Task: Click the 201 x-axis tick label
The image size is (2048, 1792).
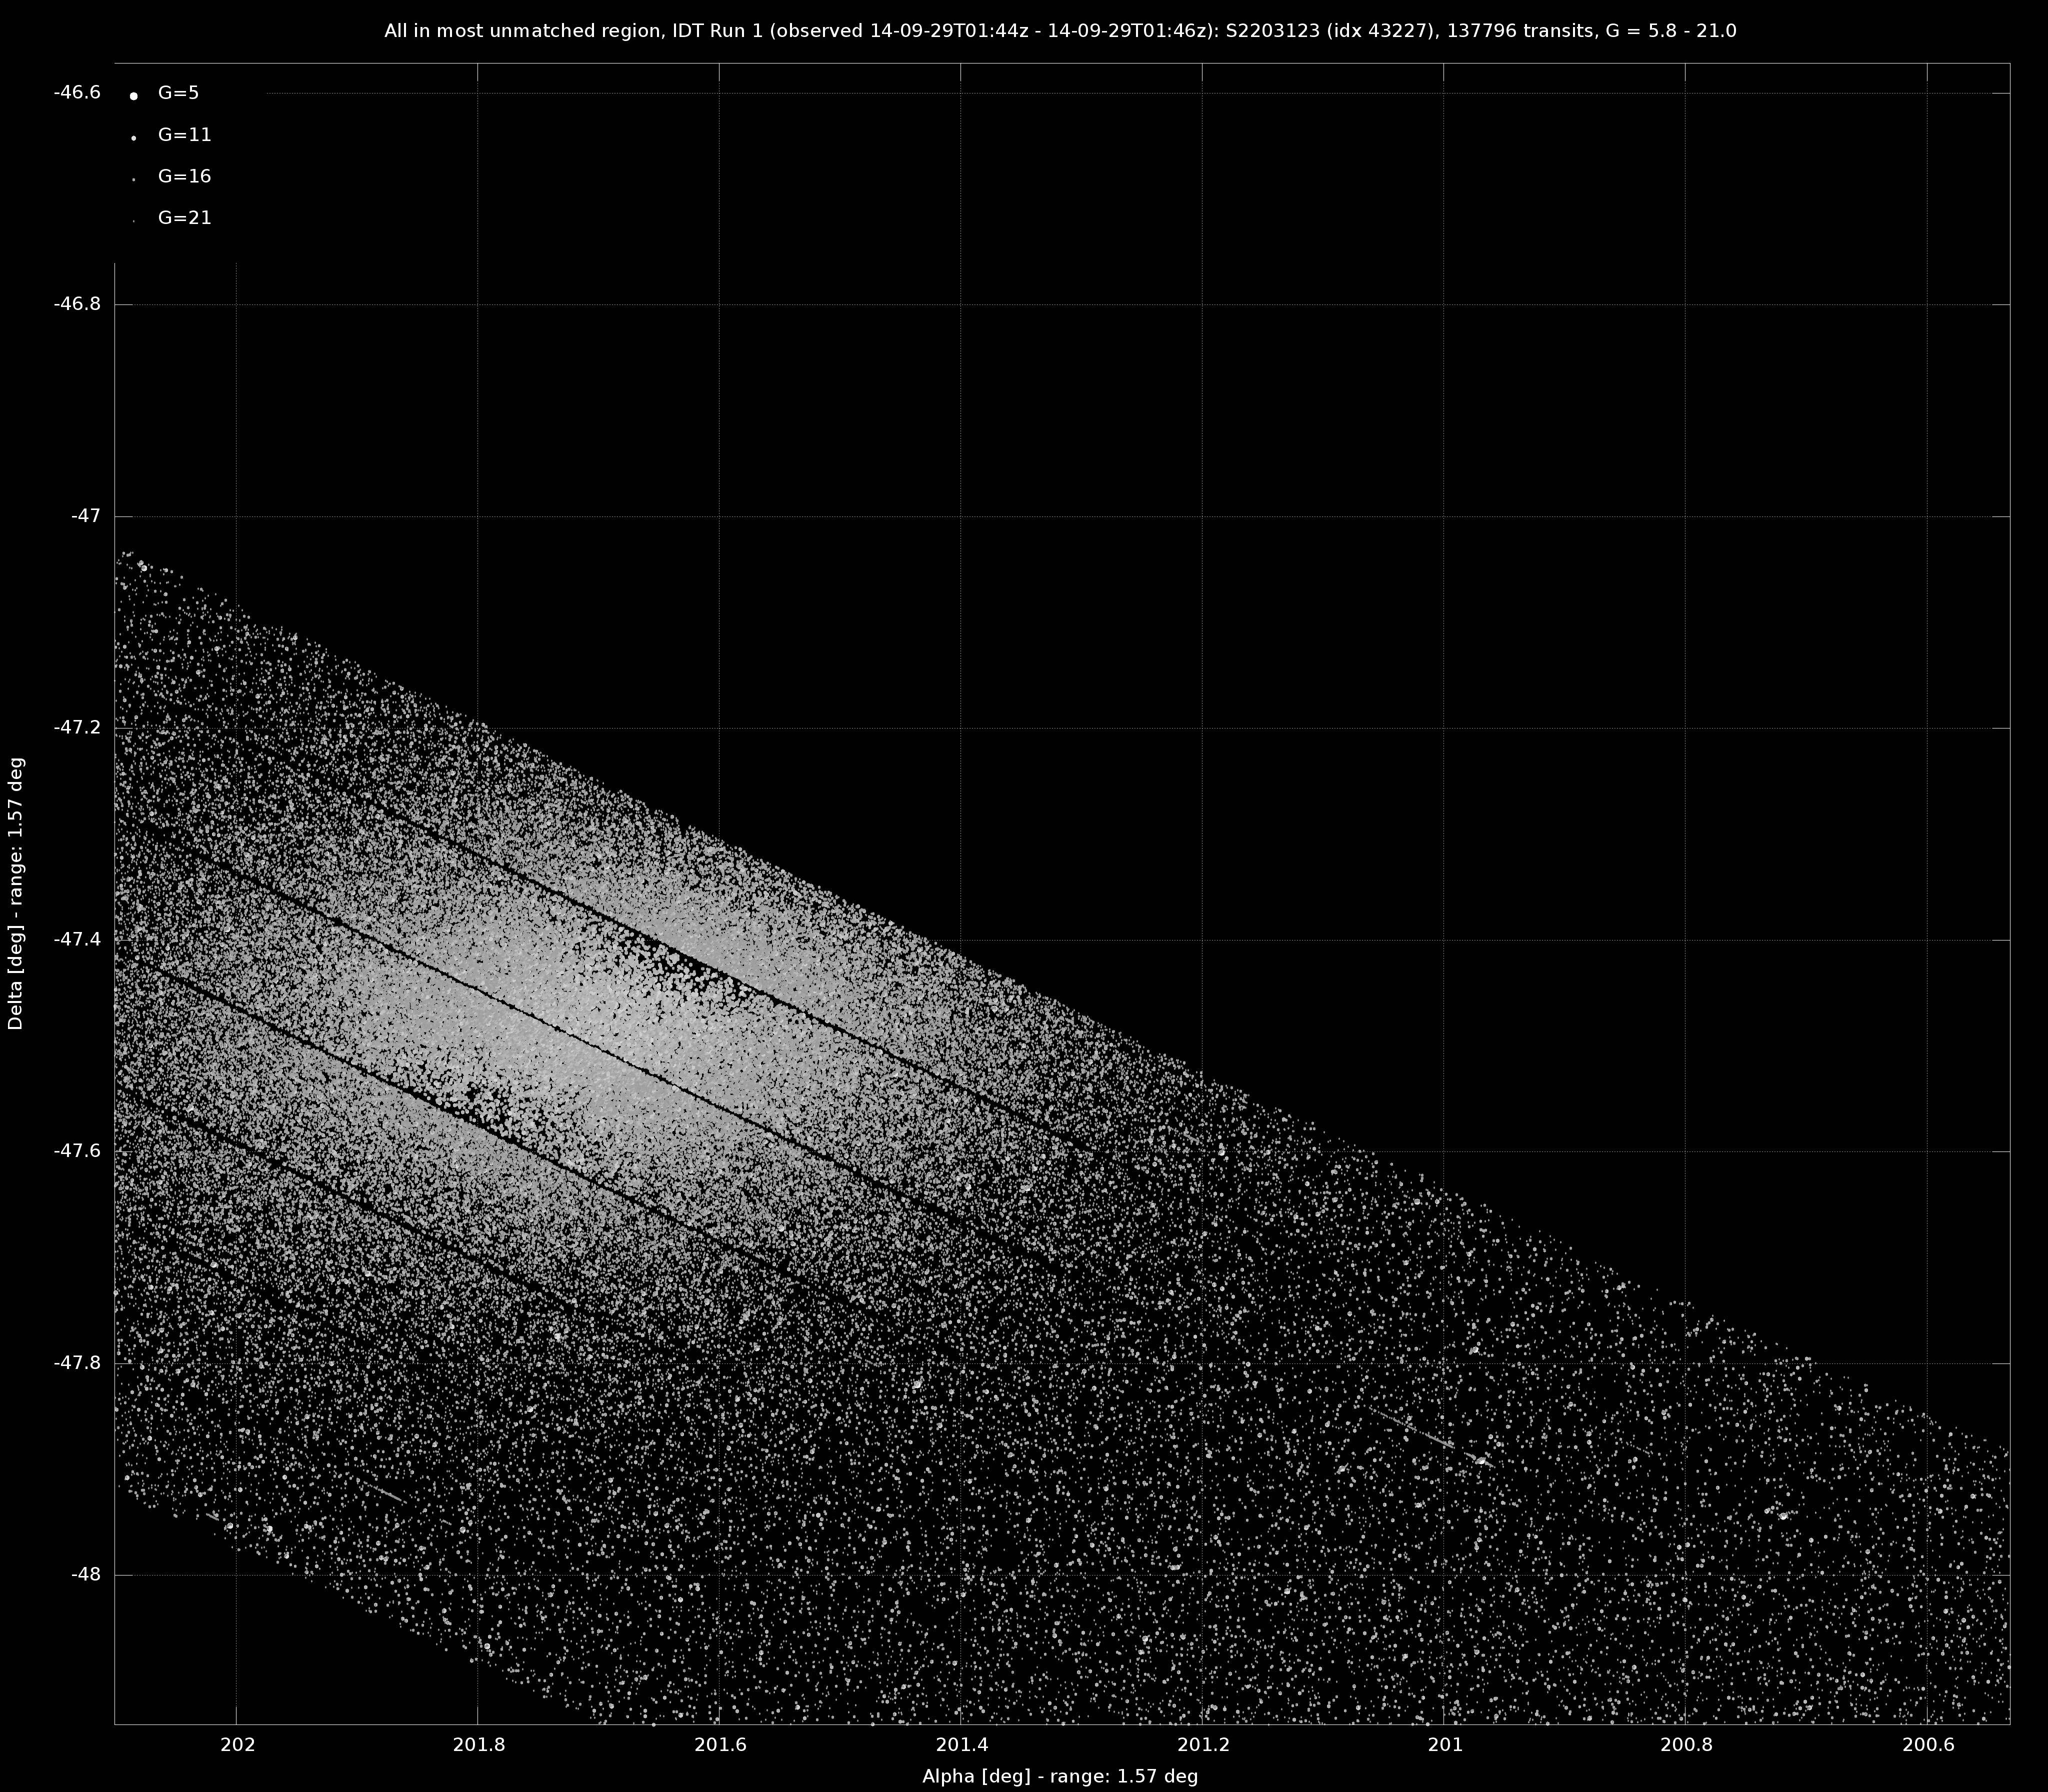Action: [x=1444, y=1745]
